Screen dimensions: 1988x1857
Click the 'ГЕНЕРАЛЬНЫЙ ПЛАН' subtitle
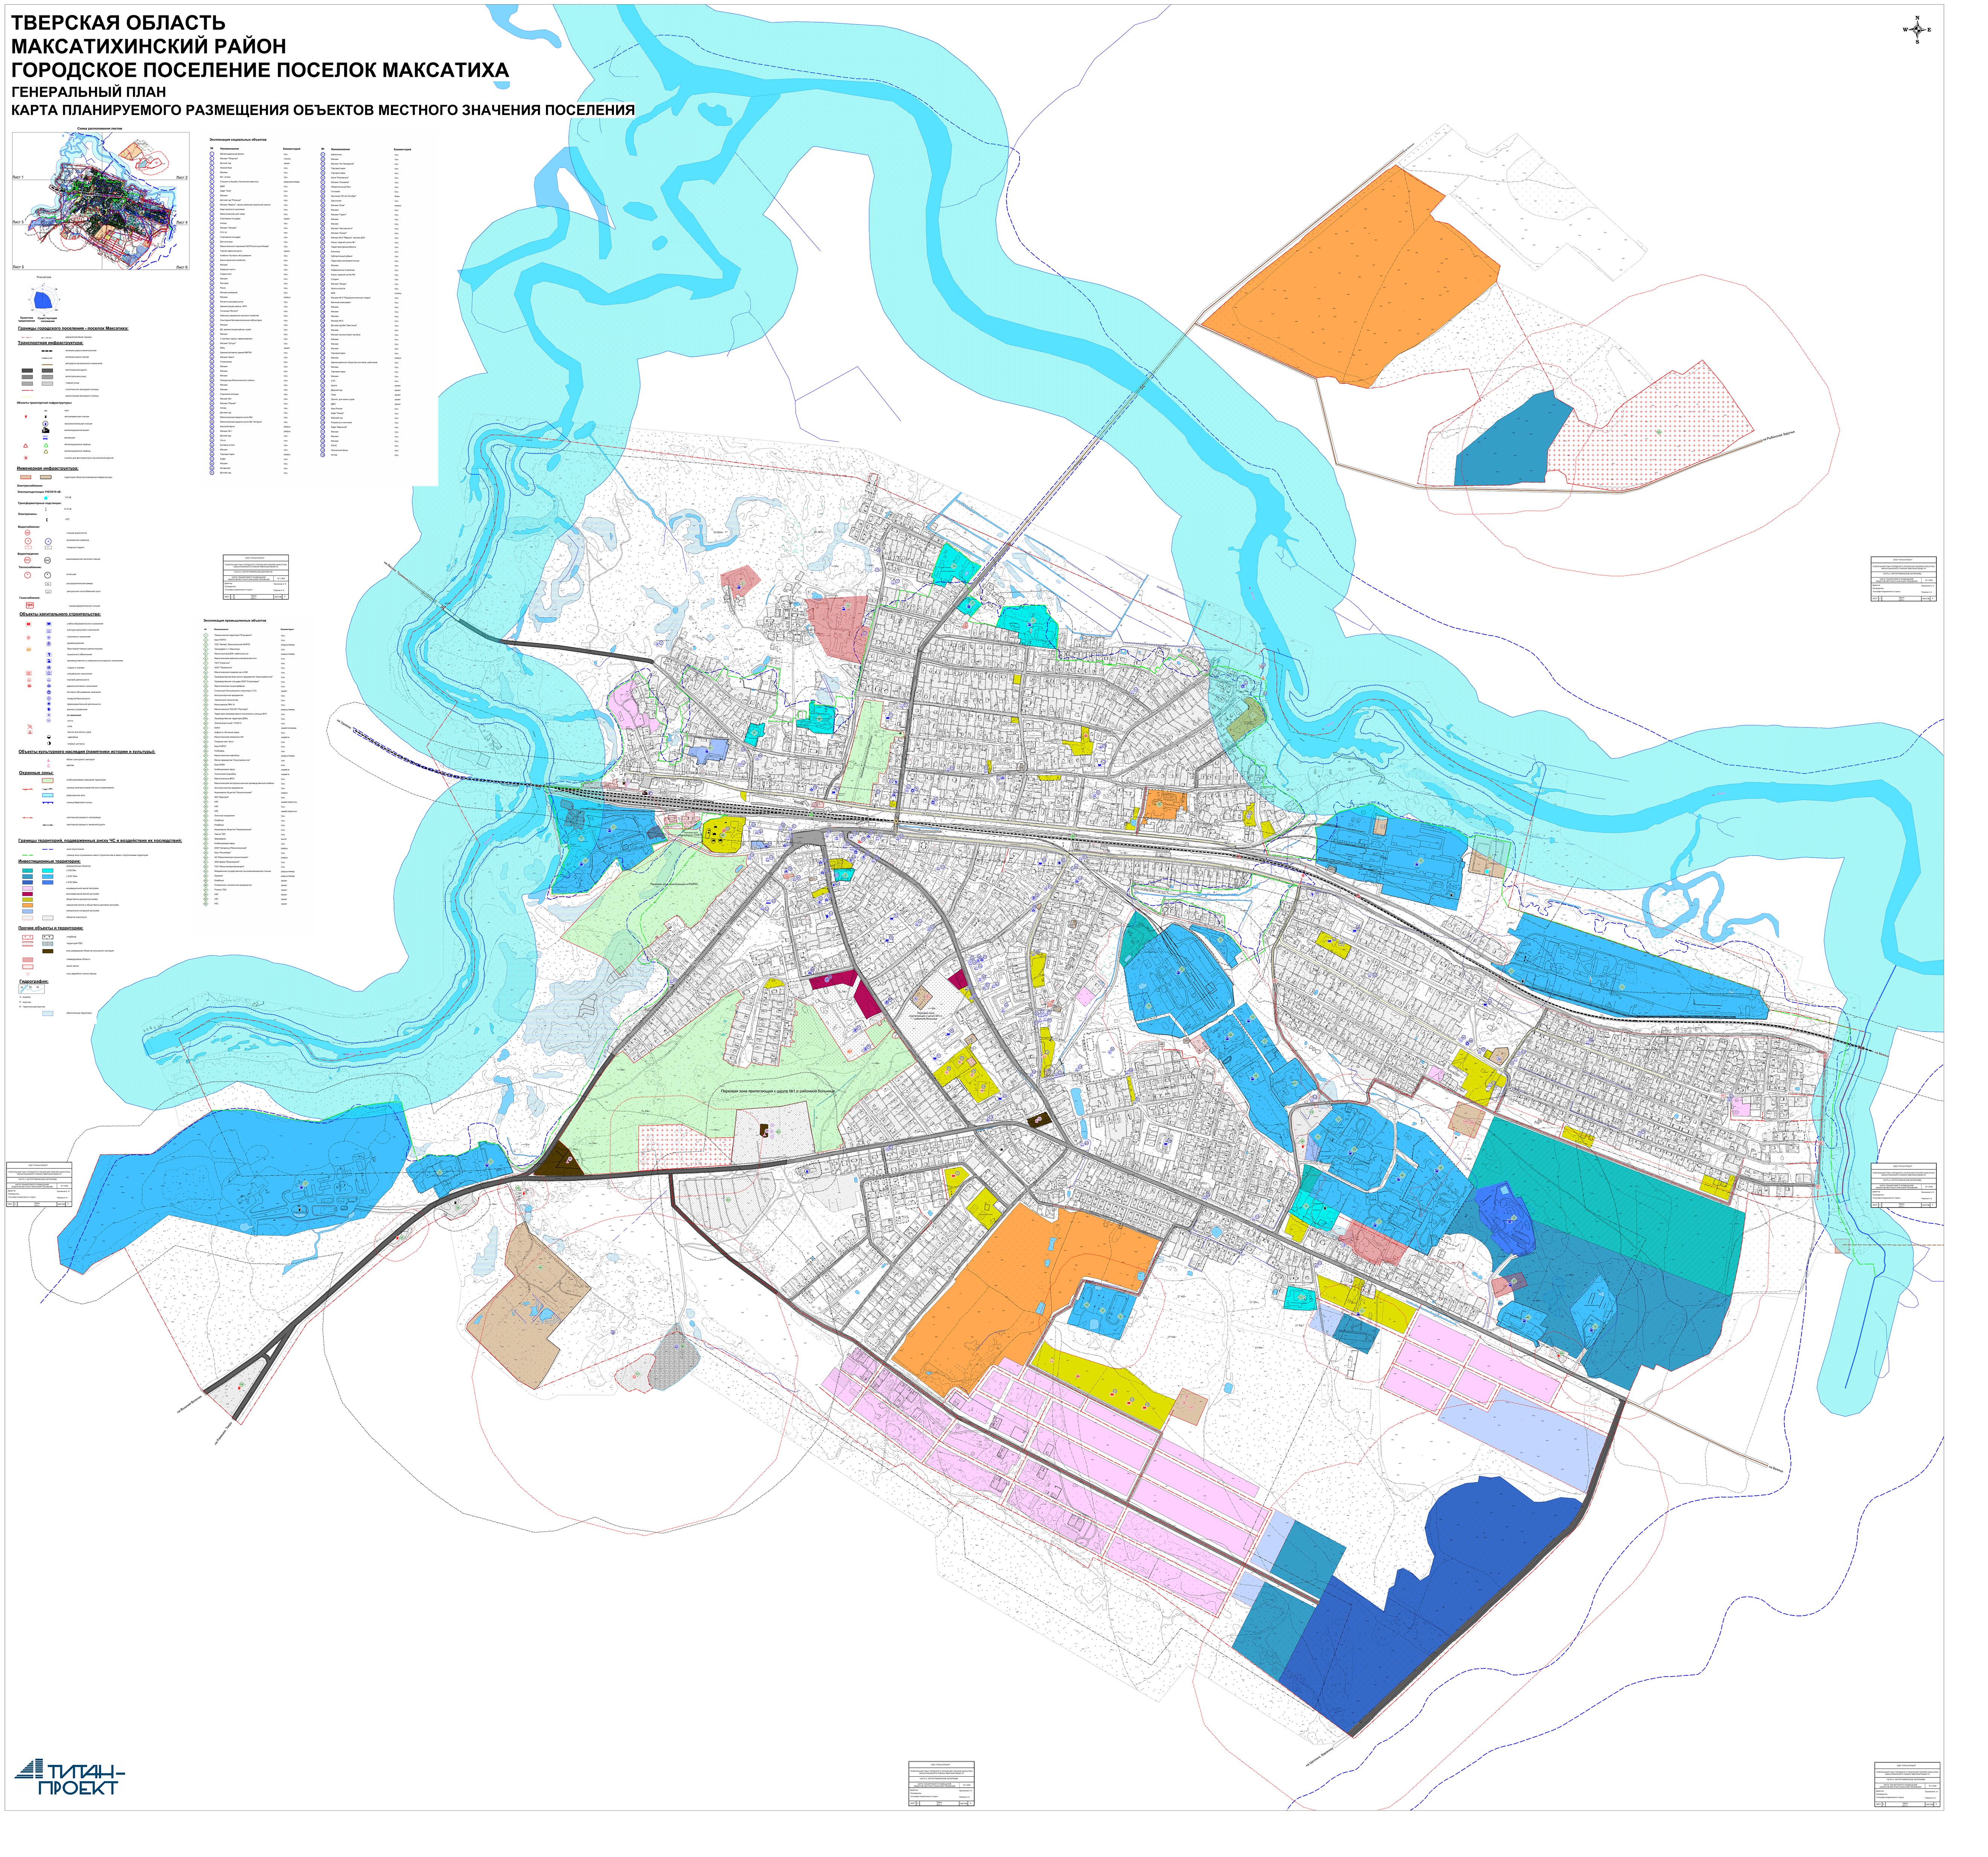coord(89,92)
